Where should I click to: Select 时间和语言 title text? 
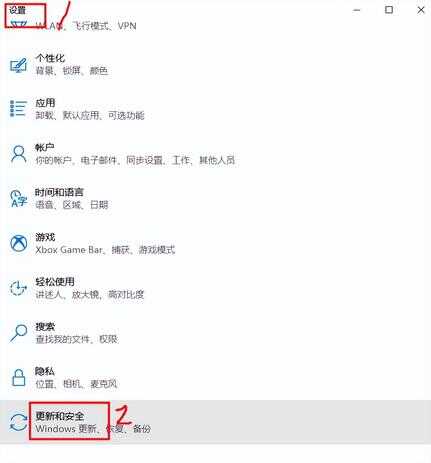59,192
